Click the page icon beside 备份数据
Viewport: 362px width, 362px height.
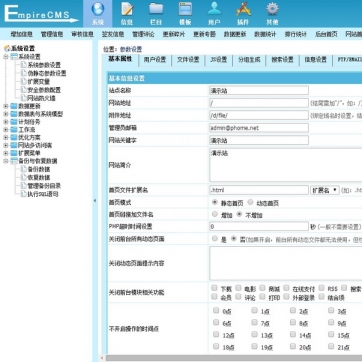click(23, 169)
